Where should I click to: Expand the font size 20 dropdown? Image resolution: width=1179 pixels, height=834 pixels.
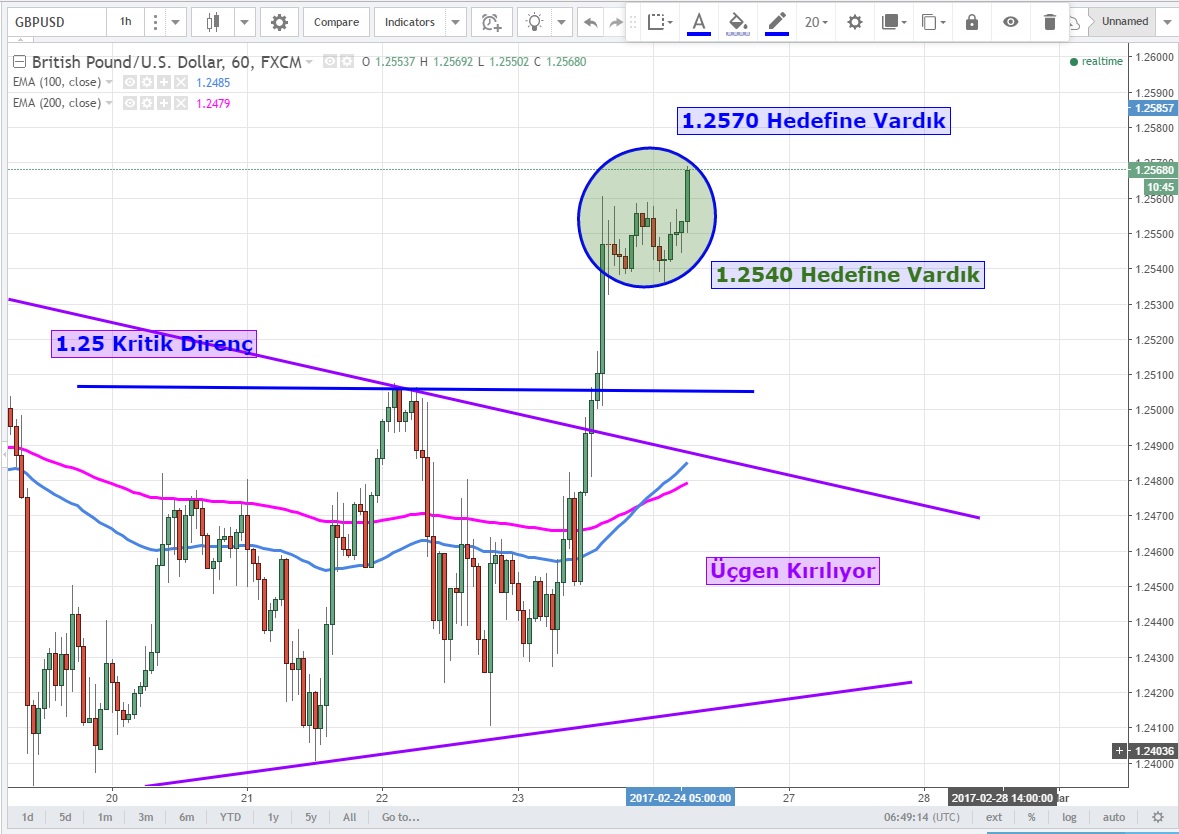[x=816, y=22]
